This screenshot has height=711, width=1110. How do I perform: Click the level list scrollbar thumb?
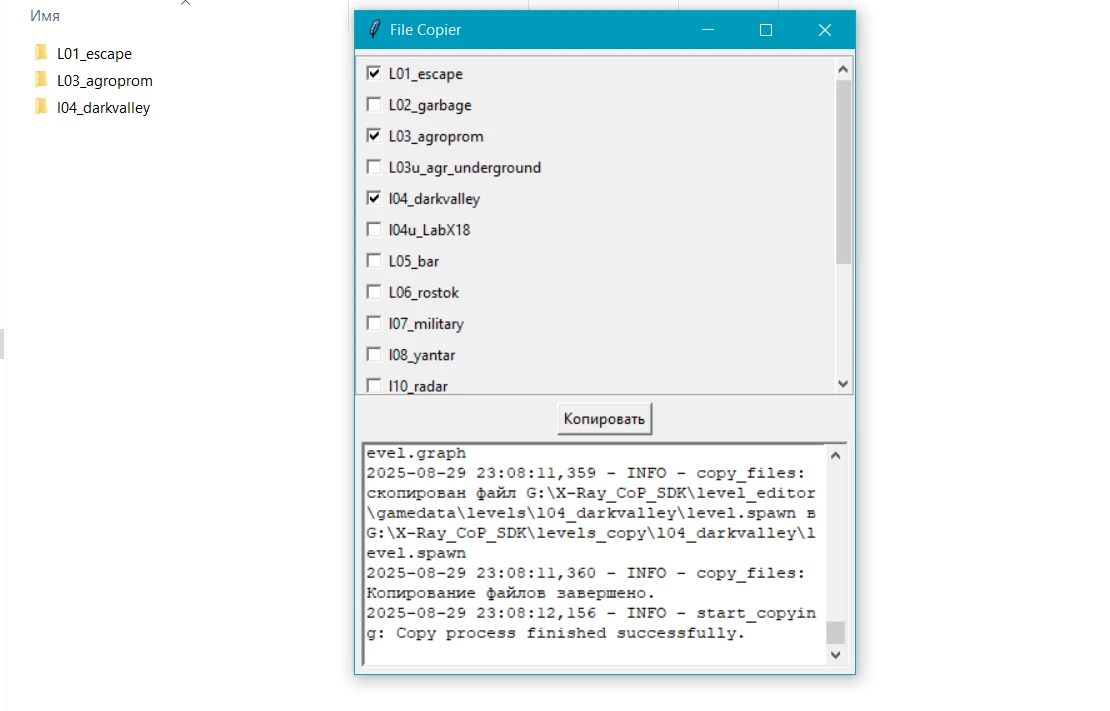pos(842,172)
